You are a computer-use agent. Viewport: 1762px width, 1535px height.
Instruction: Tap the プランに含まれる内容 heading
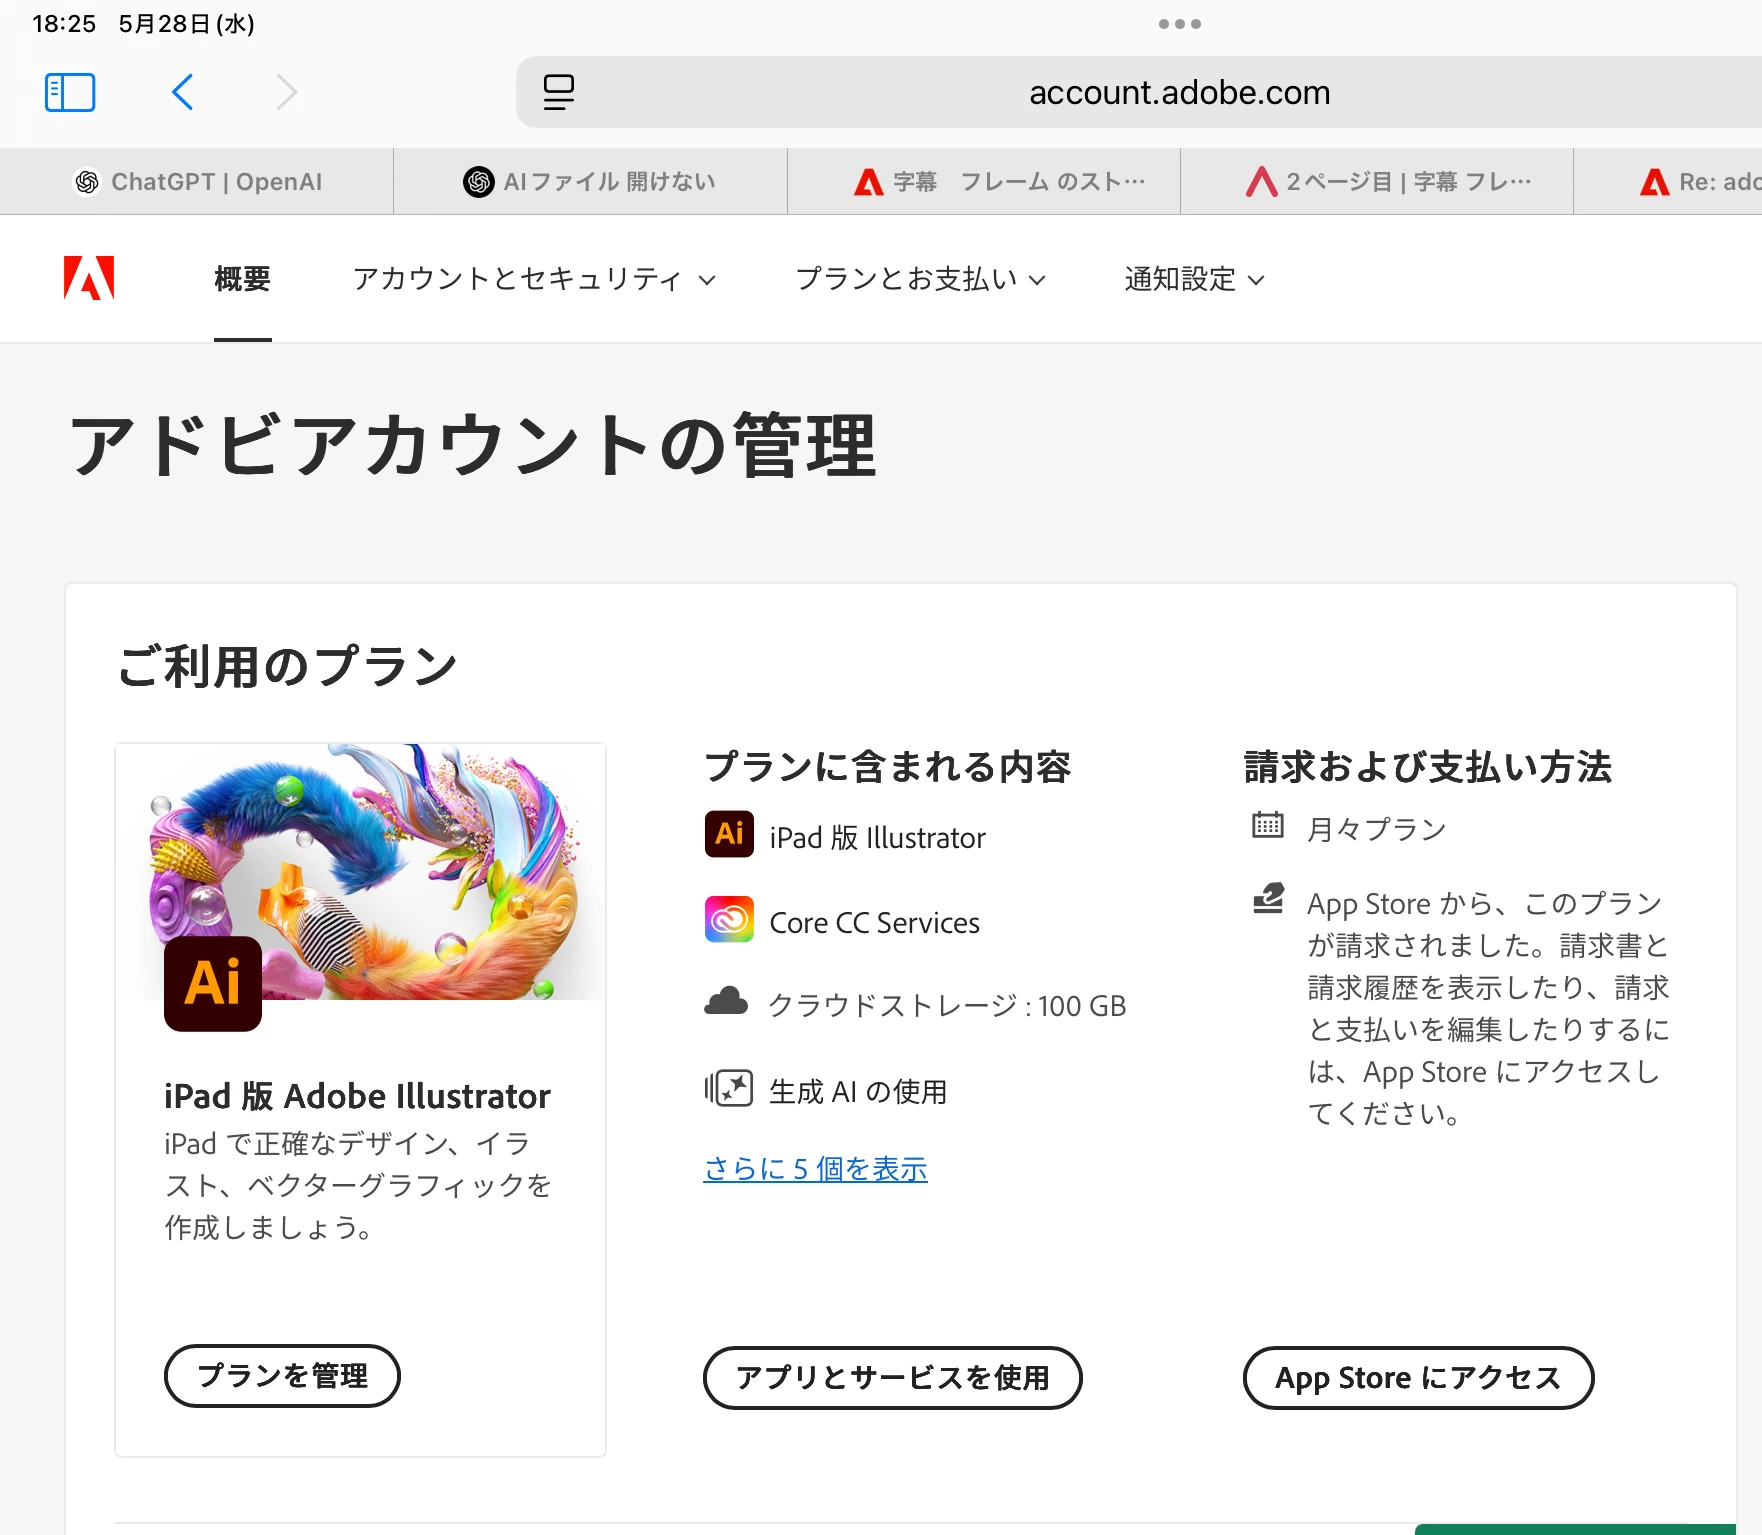888,767
